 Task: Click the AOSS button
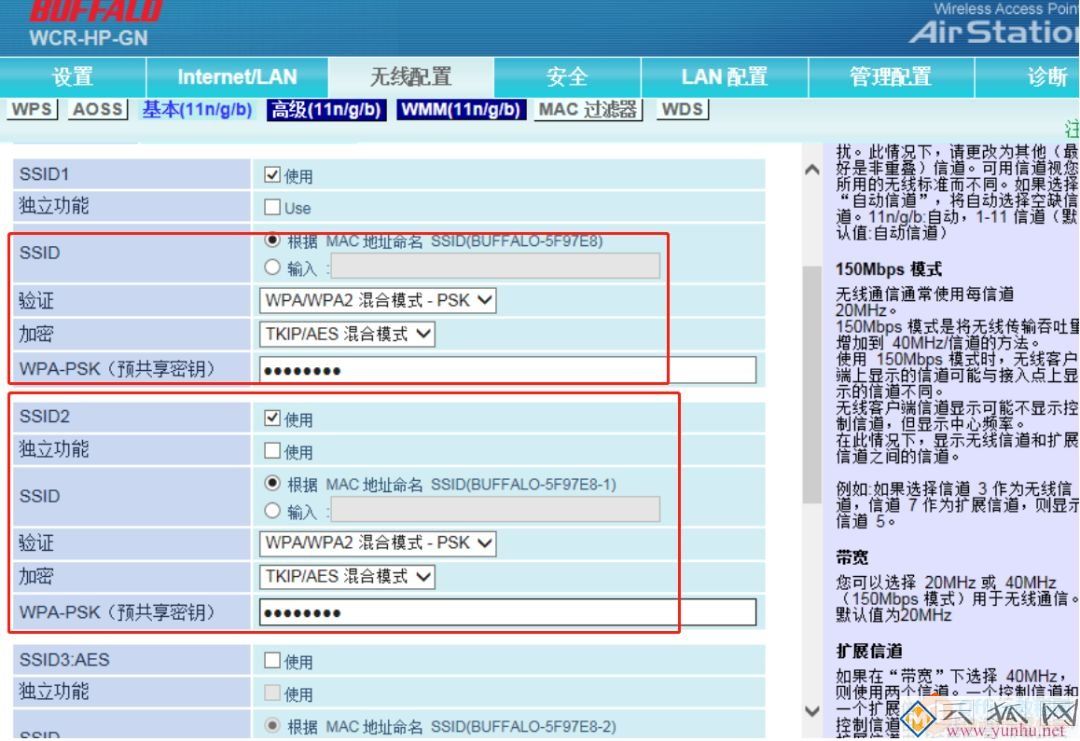coord(97,110)
